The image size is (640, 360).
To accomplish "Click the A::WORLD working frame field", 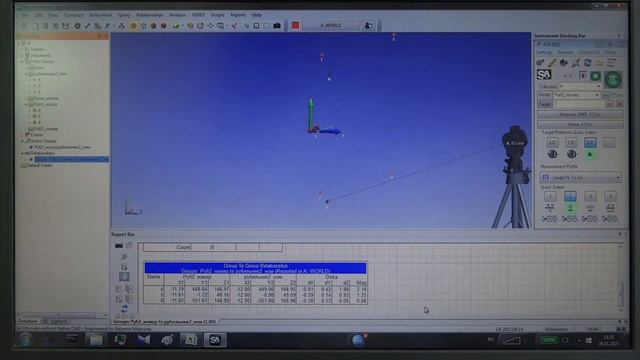I will 331,26.
